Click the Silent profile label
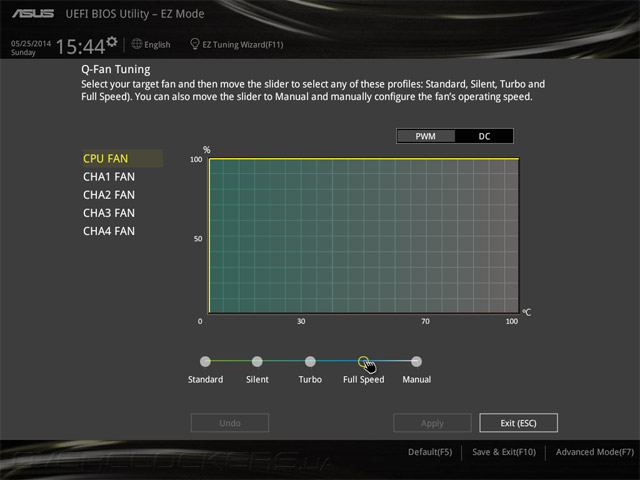Viewport: 640px width, 480px height. 257,380
